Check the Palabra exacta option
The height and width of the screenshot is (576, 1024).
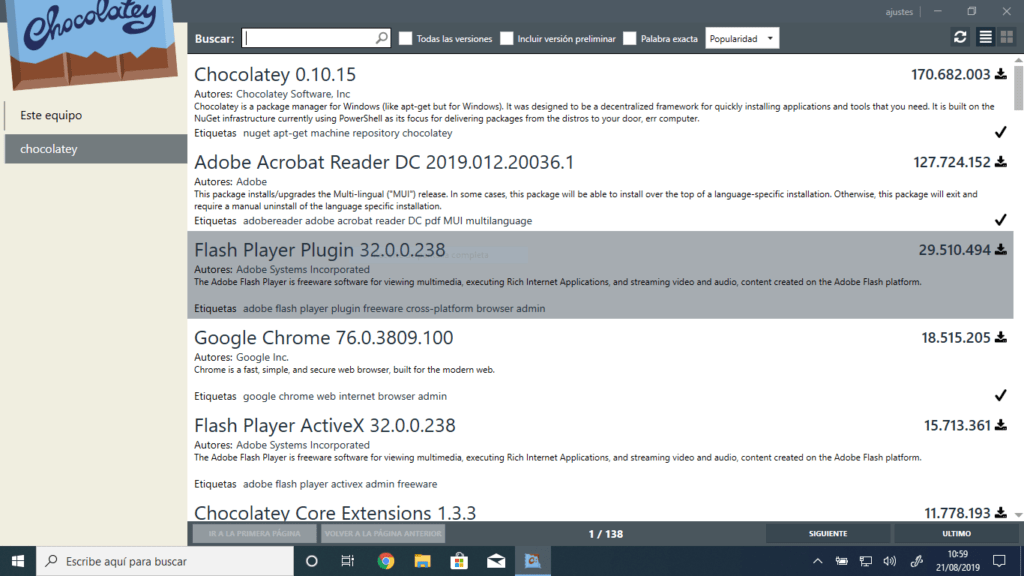pyautogui.click(x=630, y=39)
